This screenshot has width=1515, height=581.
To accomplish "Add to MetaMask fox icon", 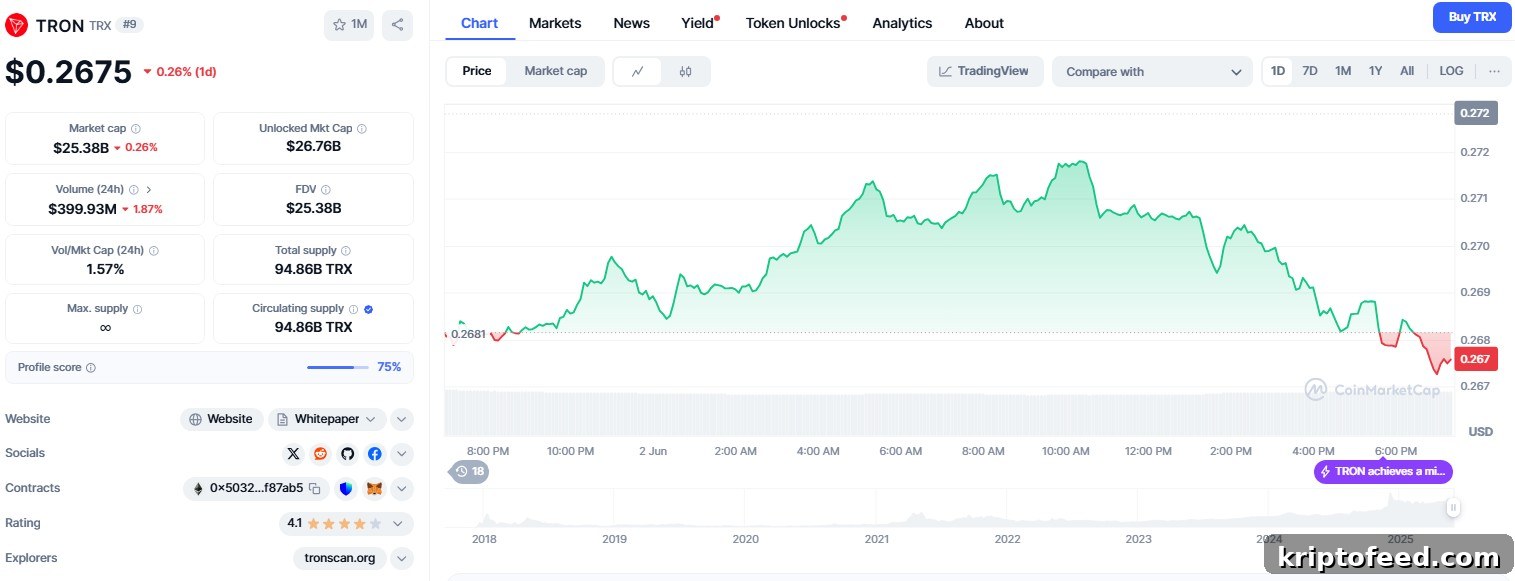I will [374, 489].
